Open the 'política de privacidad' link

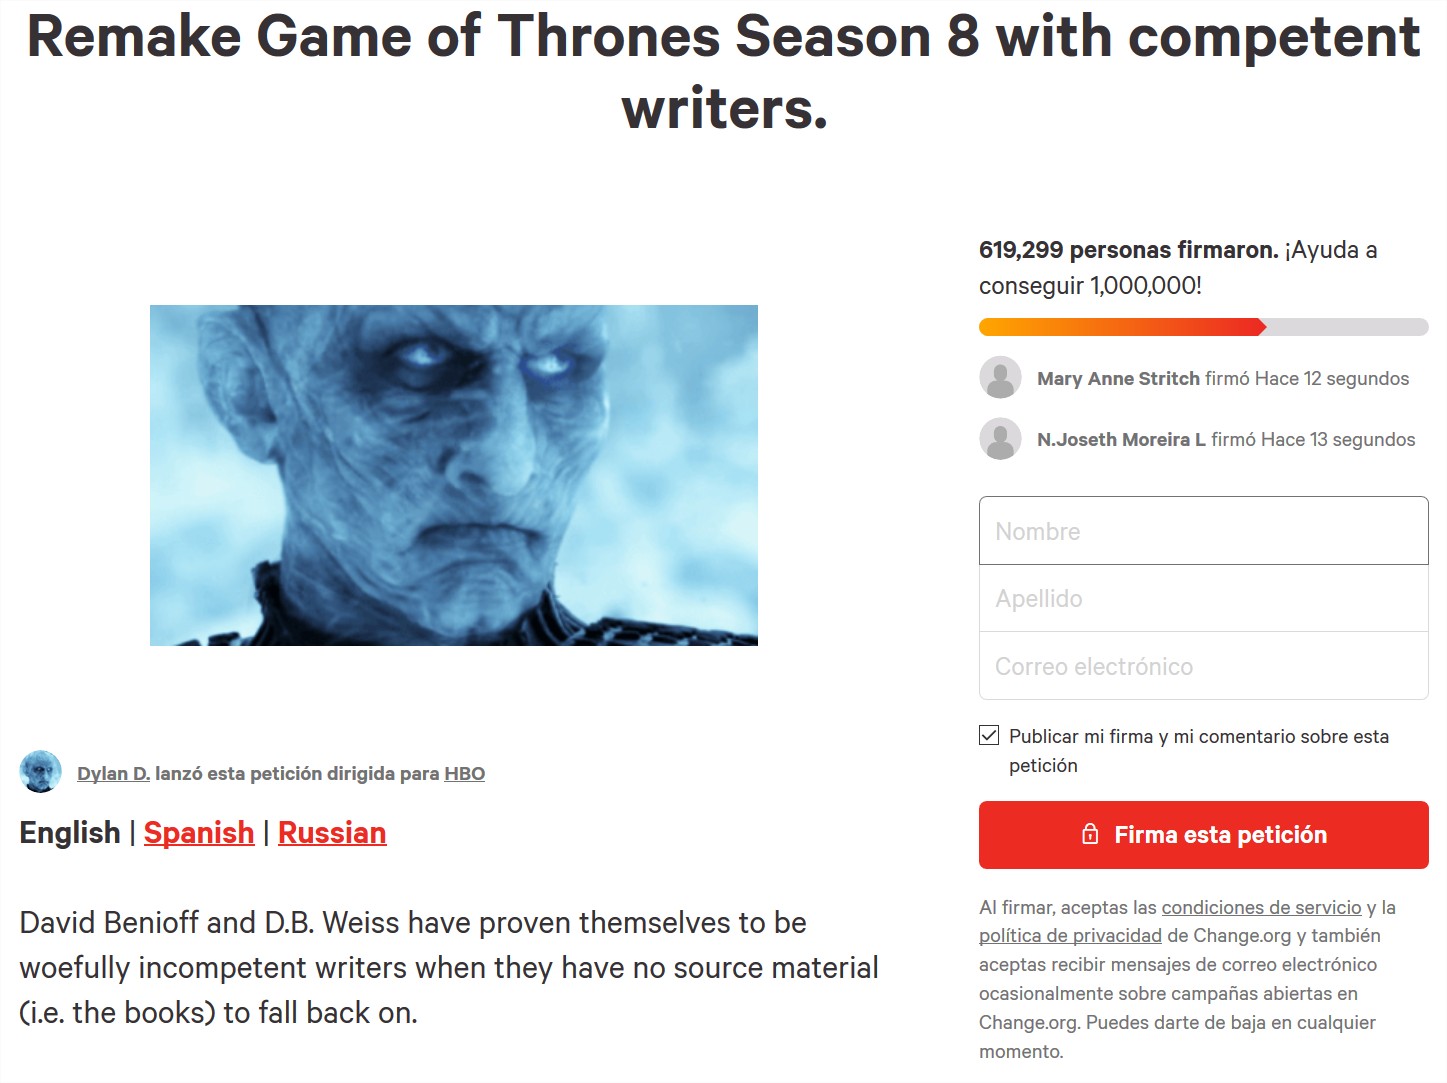click(x=1070, y=936)
